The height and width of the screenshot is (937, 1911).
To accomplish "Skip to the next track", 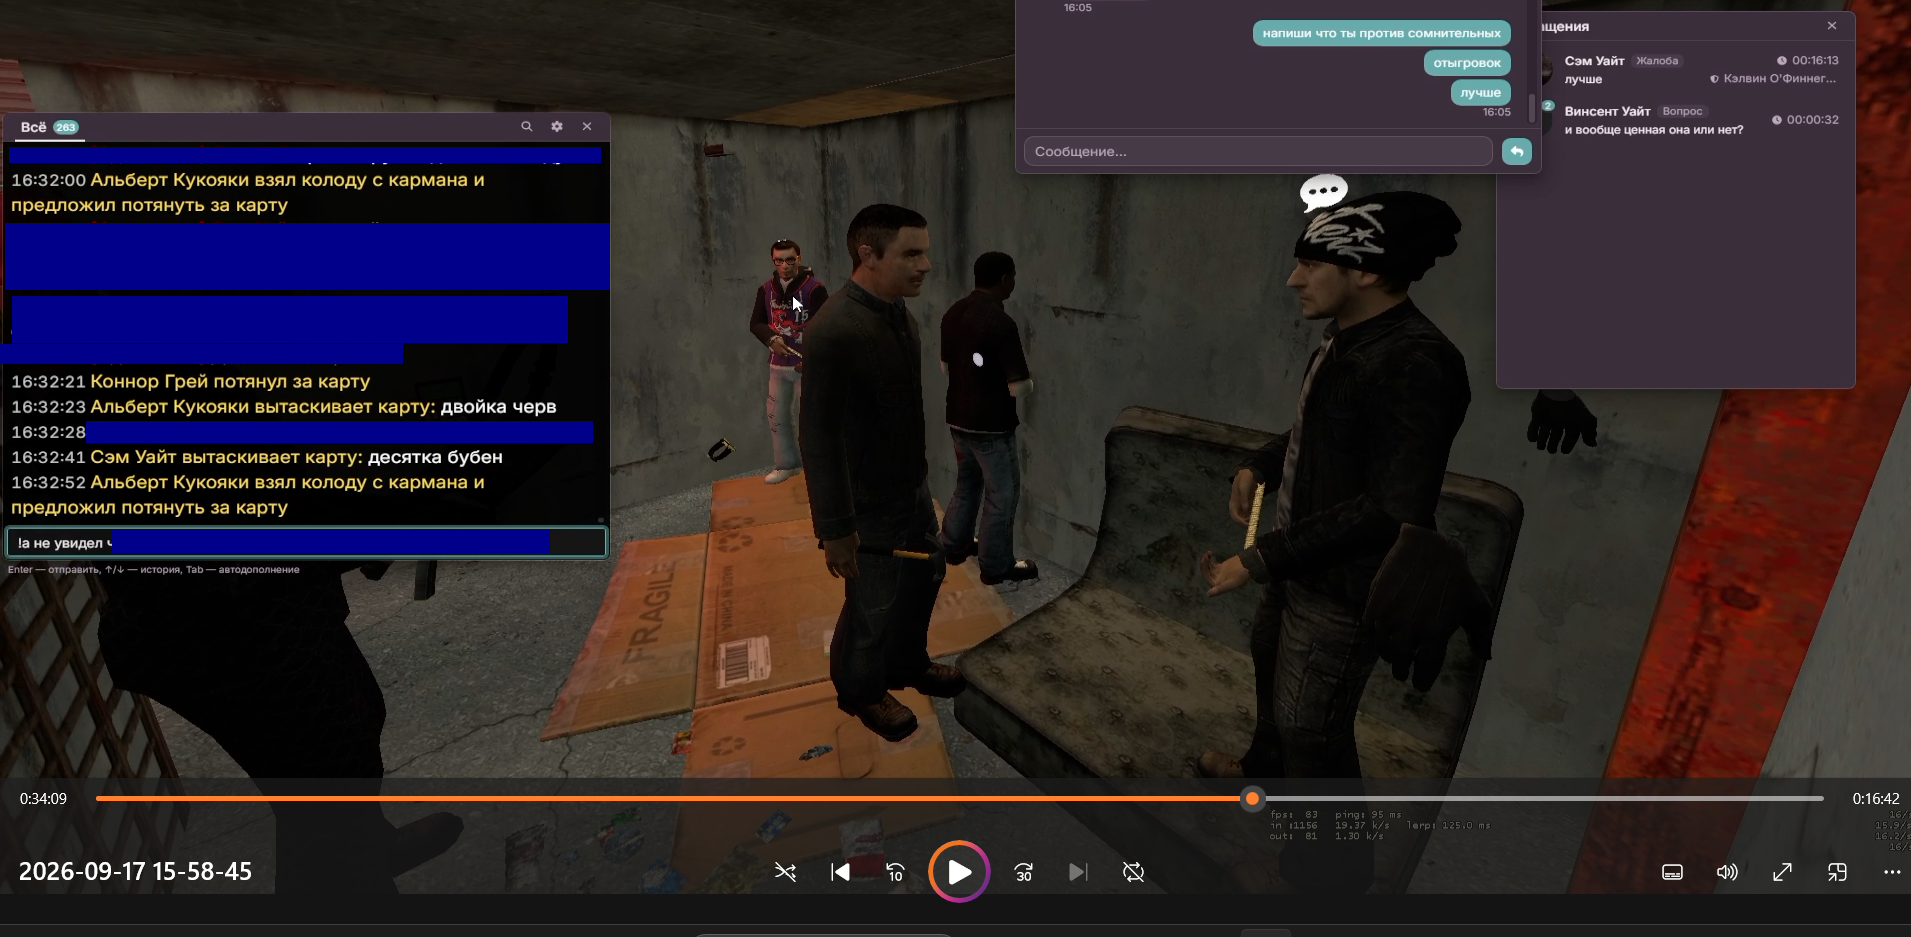I will (x=1078, y=872).
